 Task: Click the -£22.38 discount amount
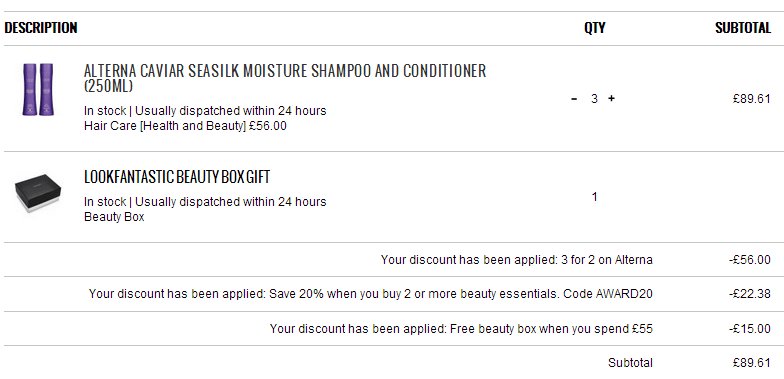coord(750,294)
